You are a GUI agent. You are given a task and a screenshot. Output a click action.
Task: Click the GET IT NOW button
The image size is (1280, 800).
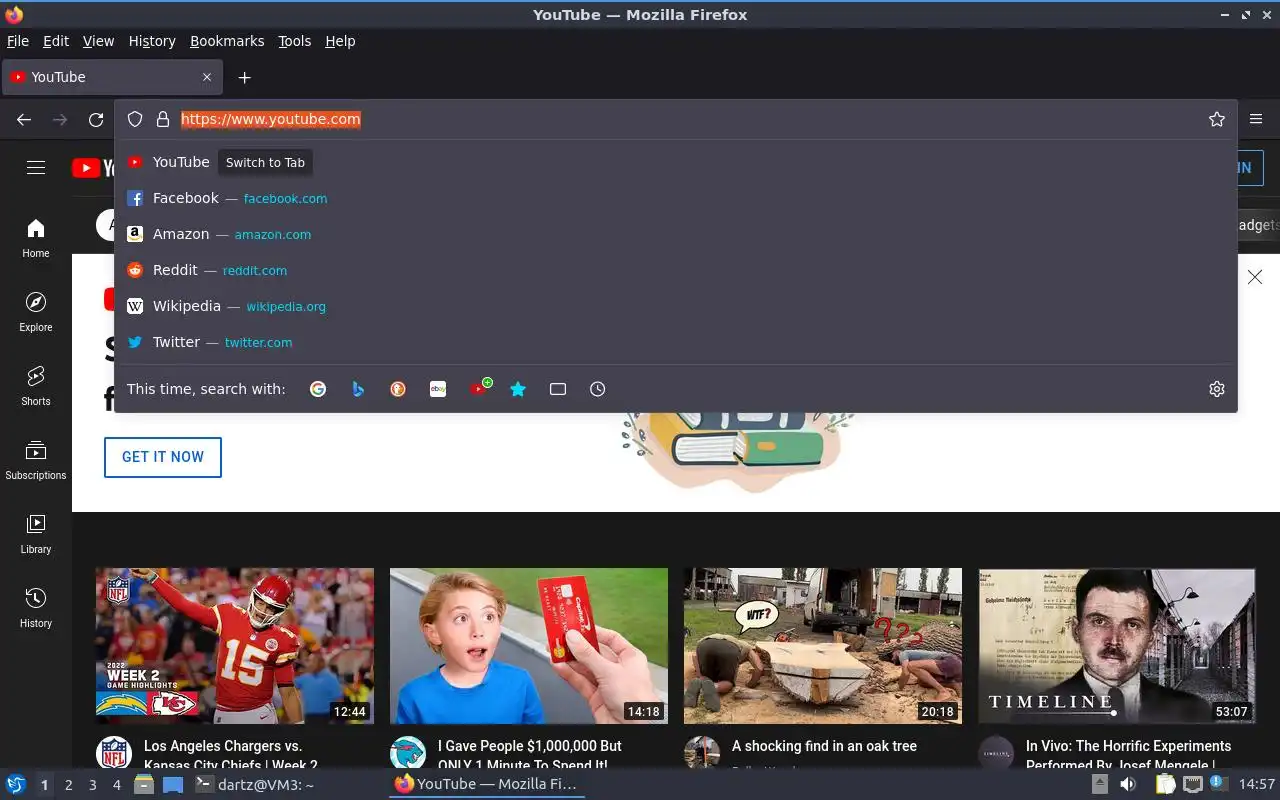point(163,457)
